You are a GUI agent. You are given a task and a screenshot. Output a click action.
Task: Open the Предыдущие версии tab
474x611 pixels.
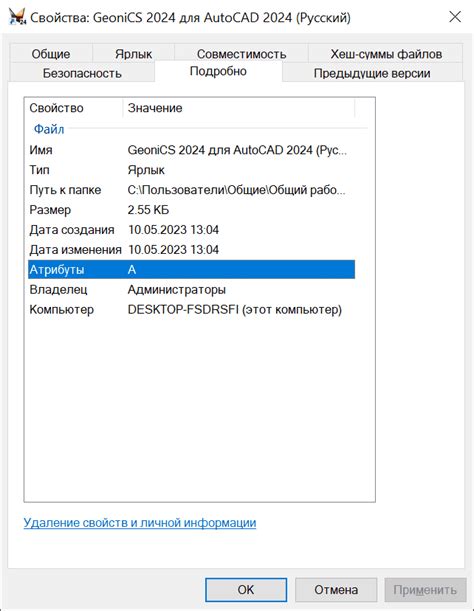[x=372, y=73]
